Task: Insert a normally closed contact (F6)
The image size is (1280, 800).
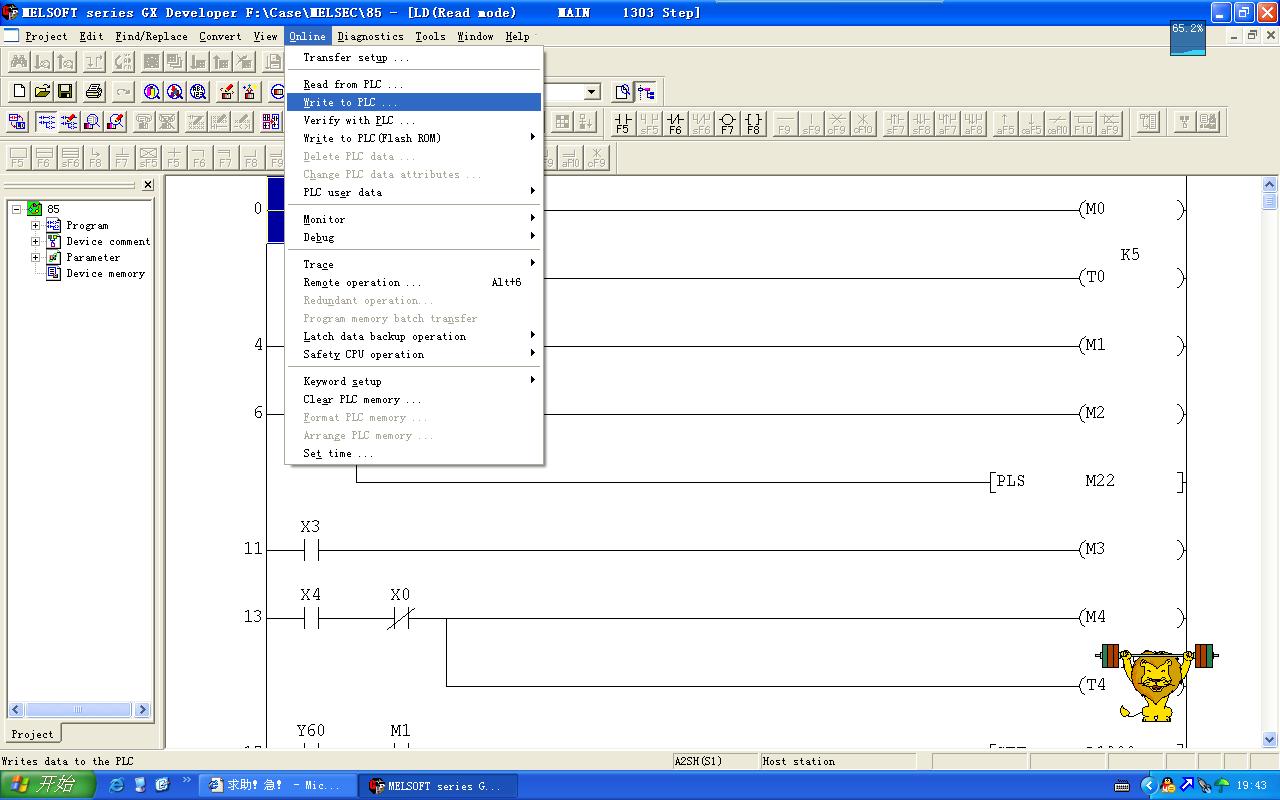Action: [675, 123]
